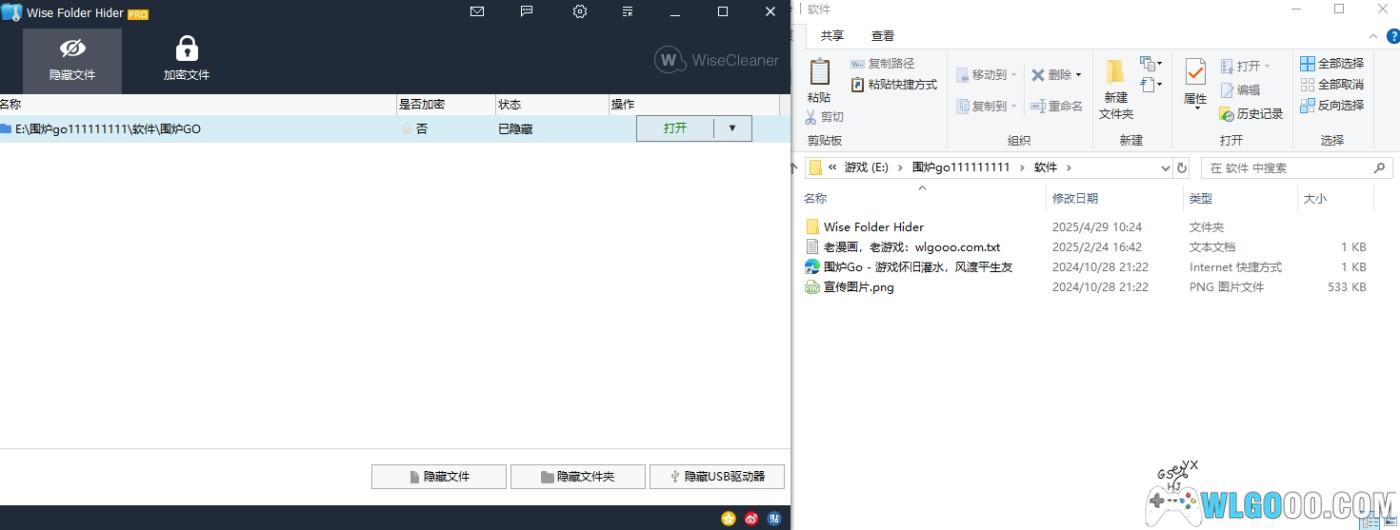Open the Delete (删除) dropdown arrow
1400x530 pixels.
pyautogui.click(x=1079, y=75)
